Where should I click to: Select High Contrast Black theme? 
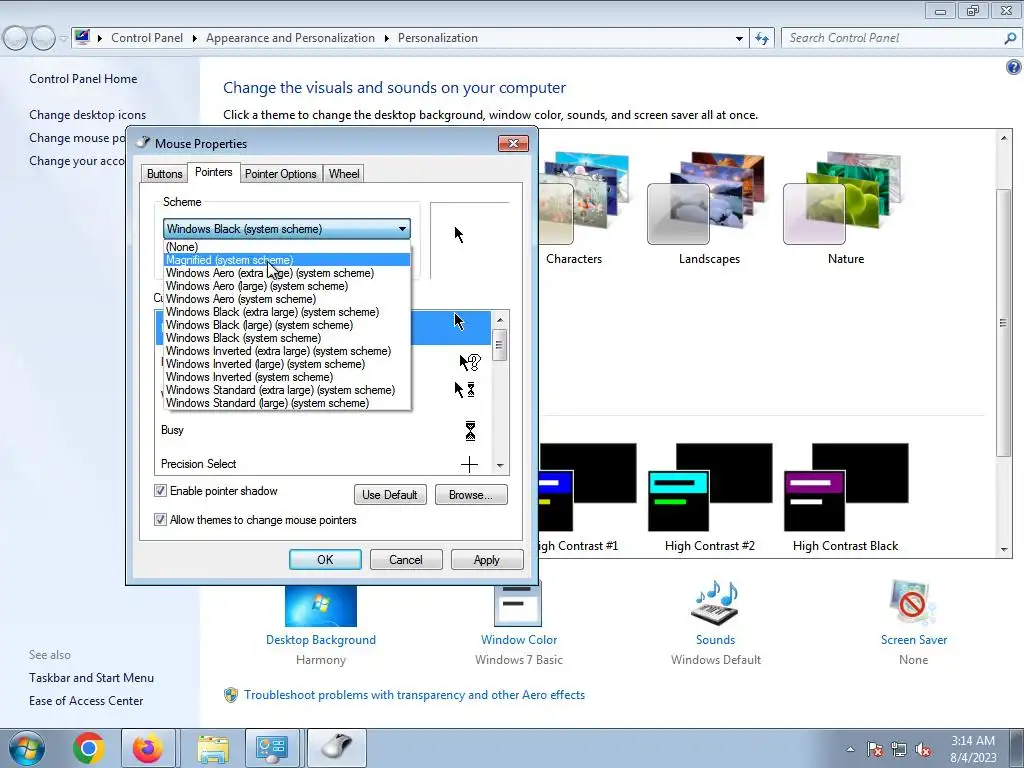[846, 487]
